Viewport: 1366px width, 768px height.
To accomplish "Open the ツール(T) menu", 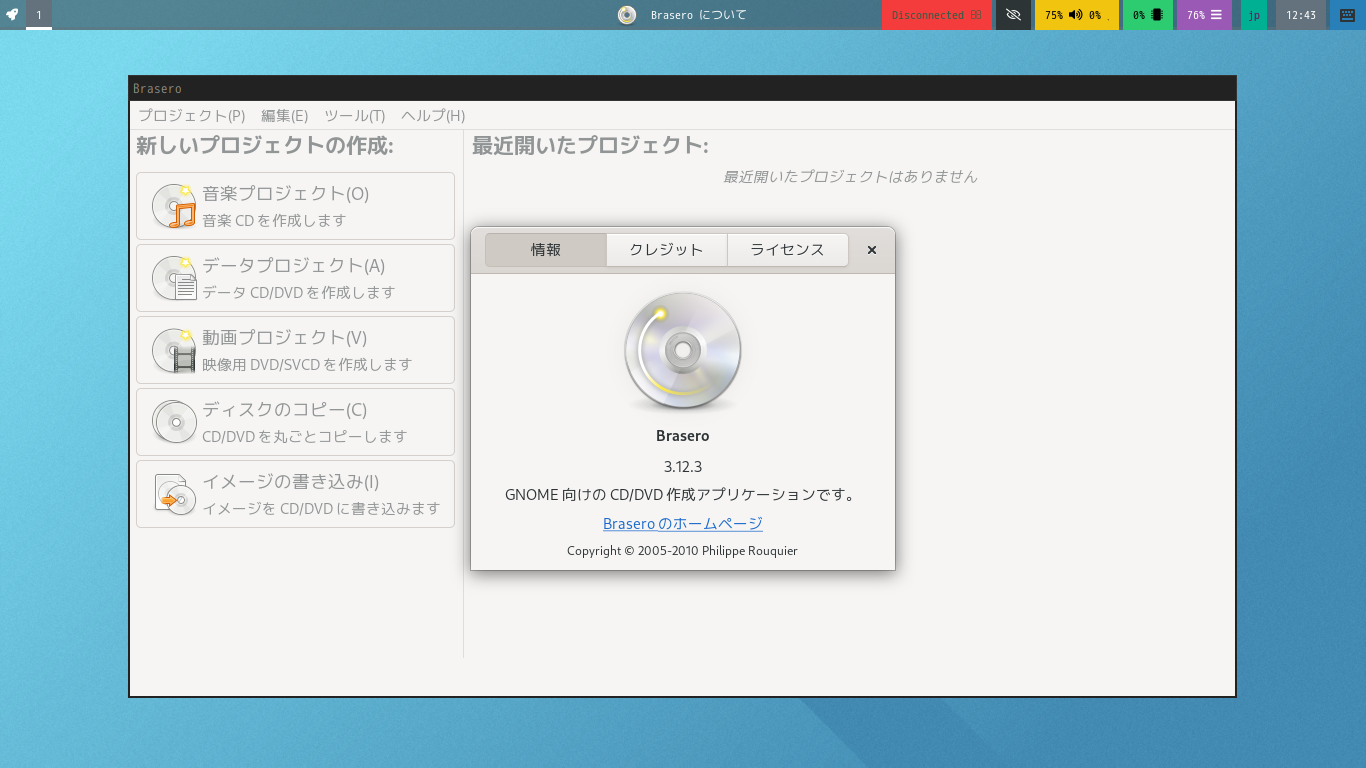I will (x=354, y=116).
